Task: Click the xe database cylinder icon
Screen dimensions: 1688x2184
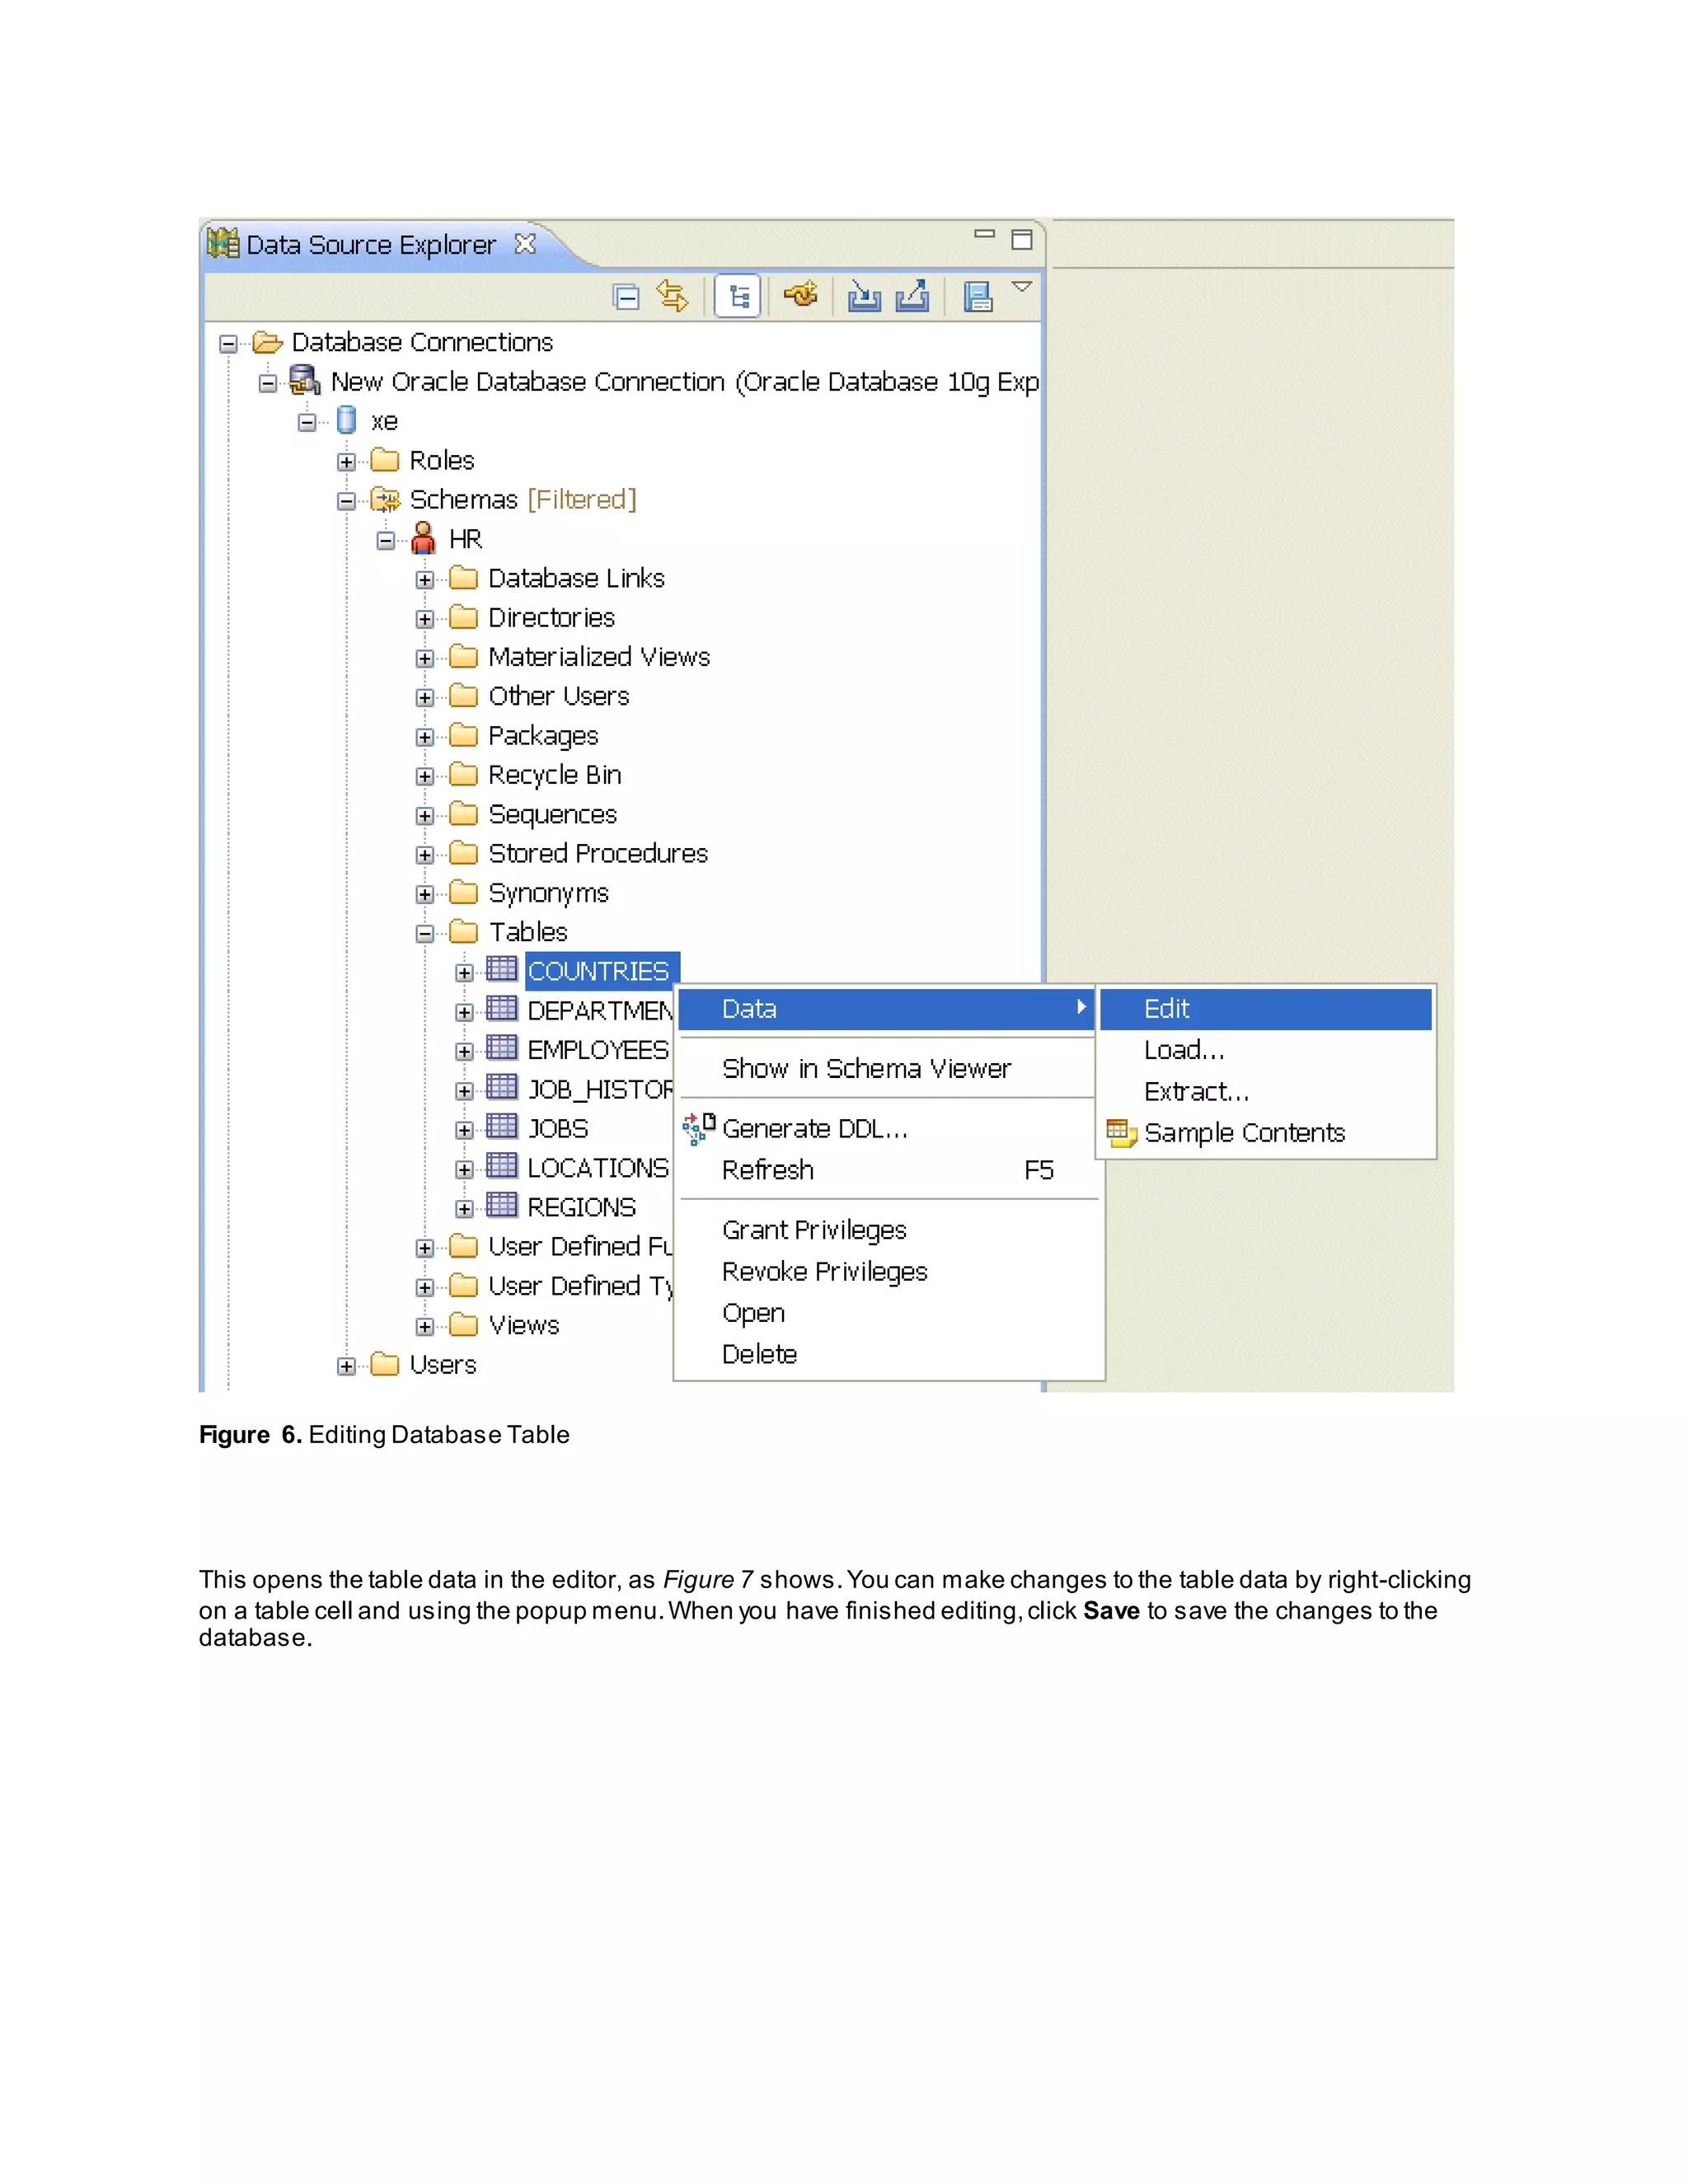Action: [x=346, y=420]
